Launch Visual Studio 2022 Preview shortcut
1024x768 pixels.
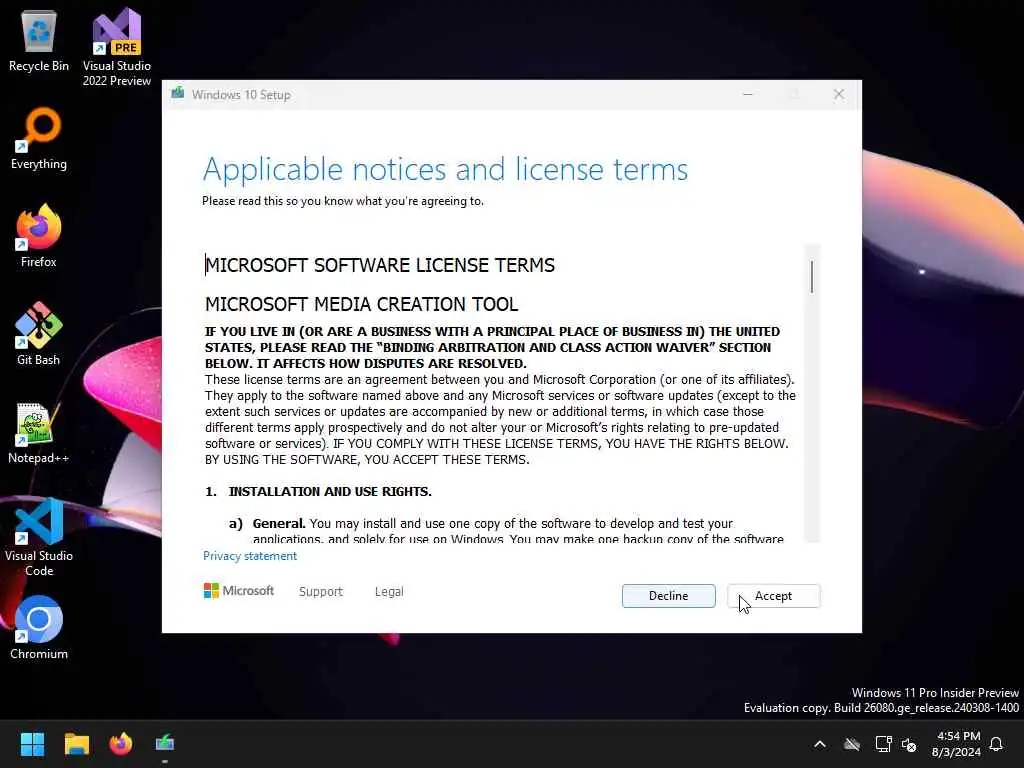[116, 47]
